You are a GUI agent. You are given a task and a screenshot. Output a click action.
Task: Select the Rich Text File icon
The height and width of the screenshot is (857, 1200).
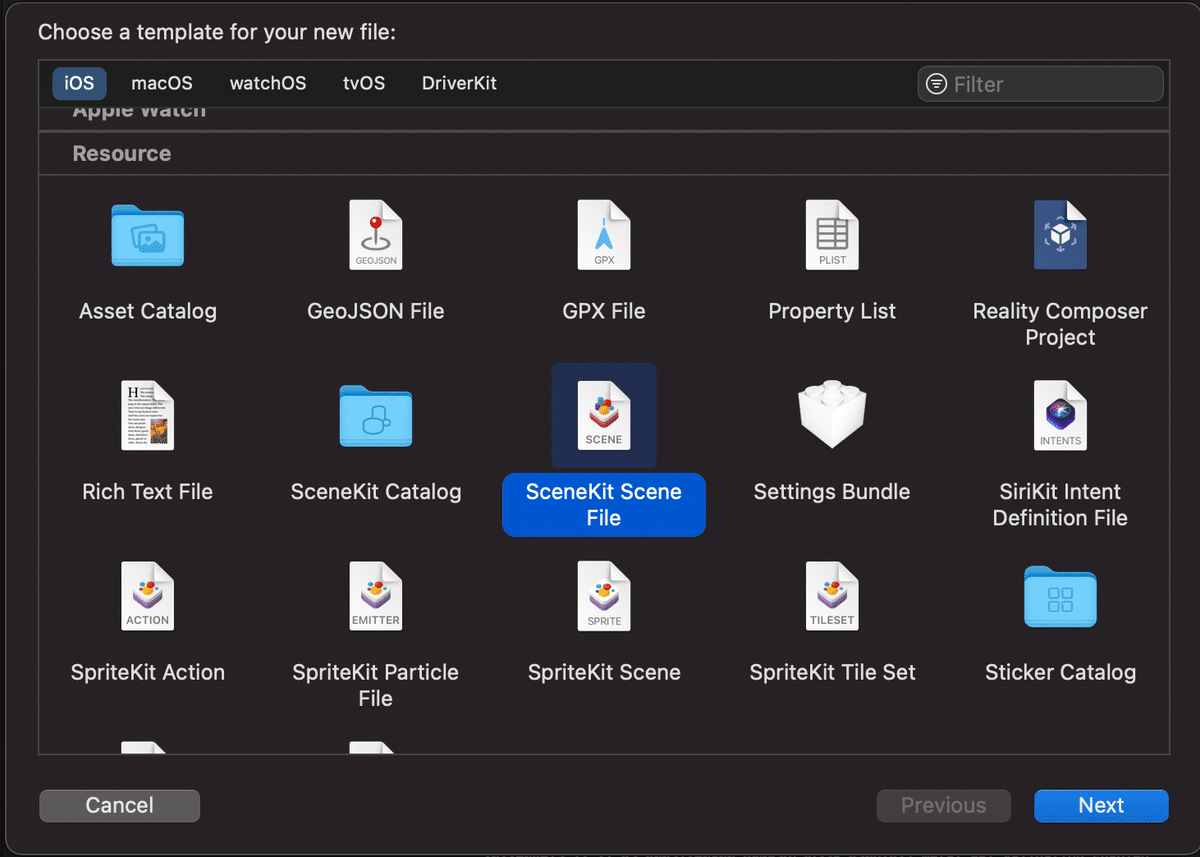(x=147, y=414)
